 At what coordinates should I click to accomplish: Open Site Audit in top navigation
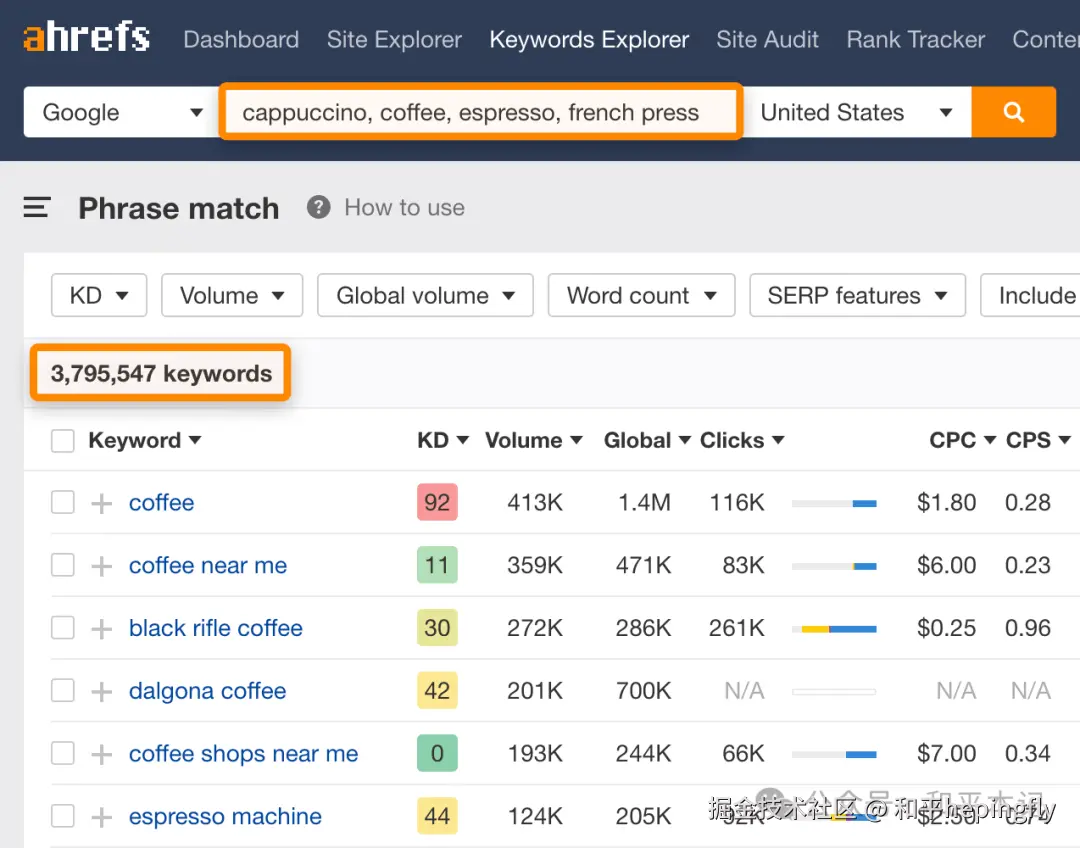pos(767,39)
